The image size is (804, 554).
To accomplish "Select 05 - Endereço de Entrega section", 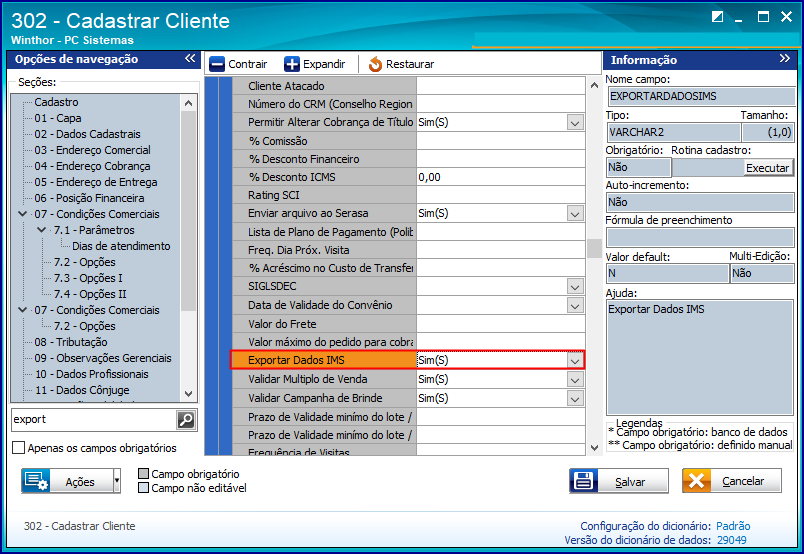I will click(96, 182).
